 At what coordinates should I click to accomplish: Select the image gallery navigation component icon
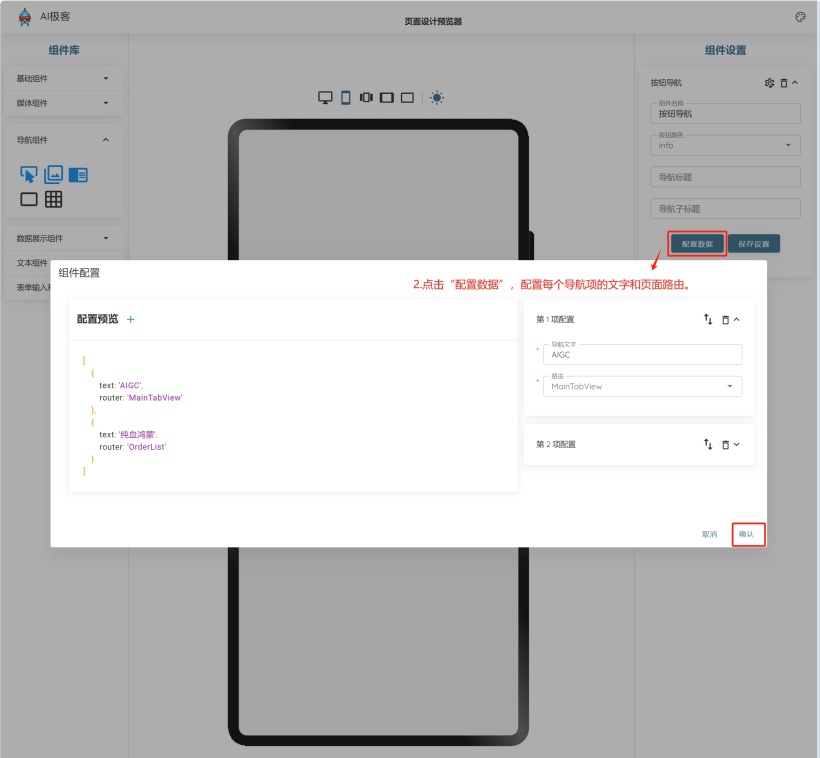(x=54, y=174)
